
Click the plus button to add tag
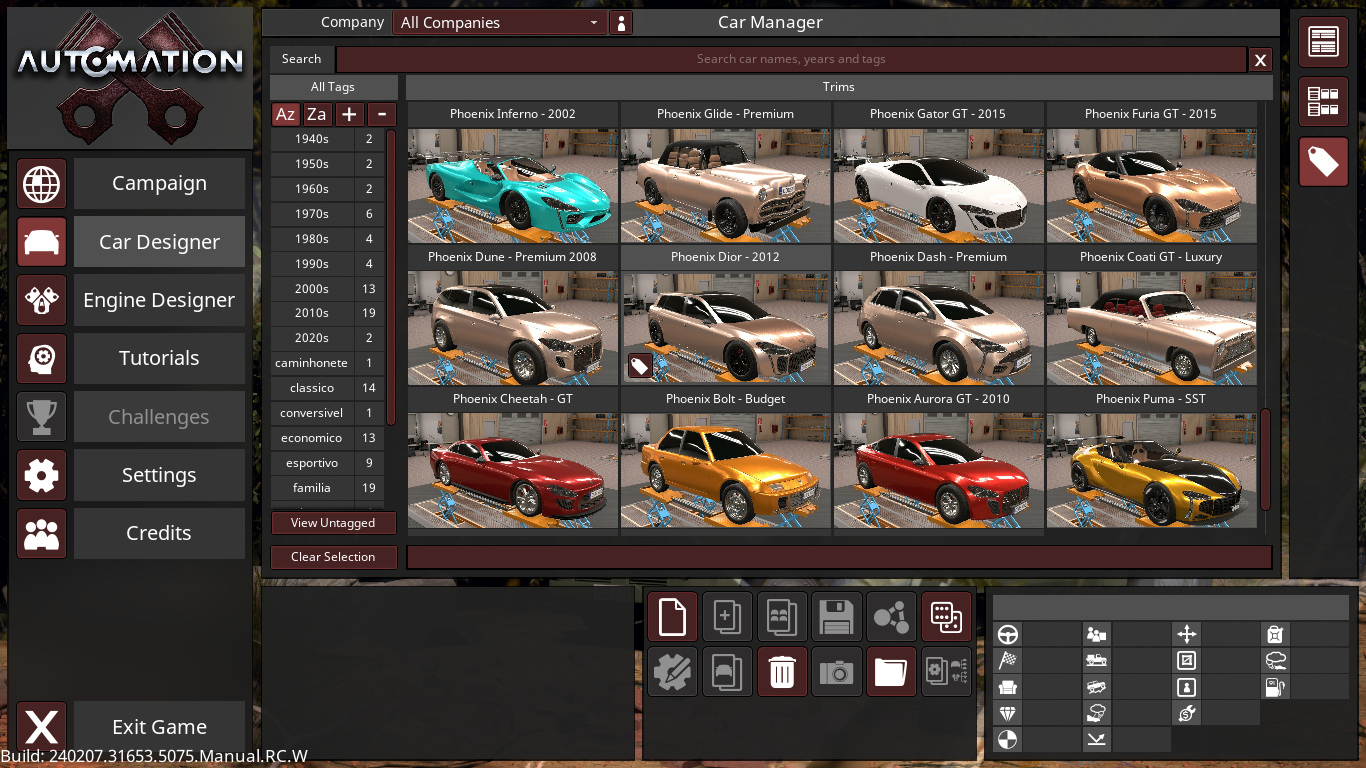(x=349, y=114)
